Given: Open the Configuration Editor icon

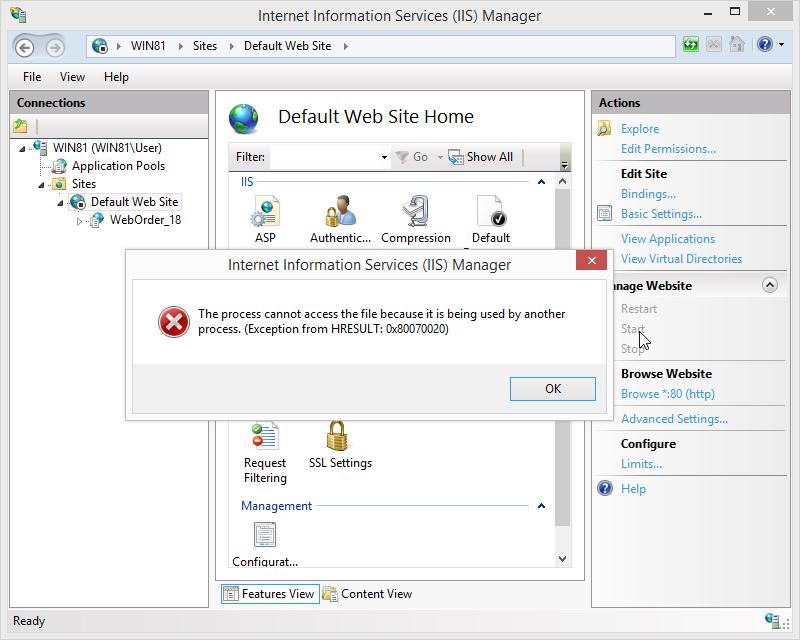Looking at the screenshot, I should (x=265, y=534).
